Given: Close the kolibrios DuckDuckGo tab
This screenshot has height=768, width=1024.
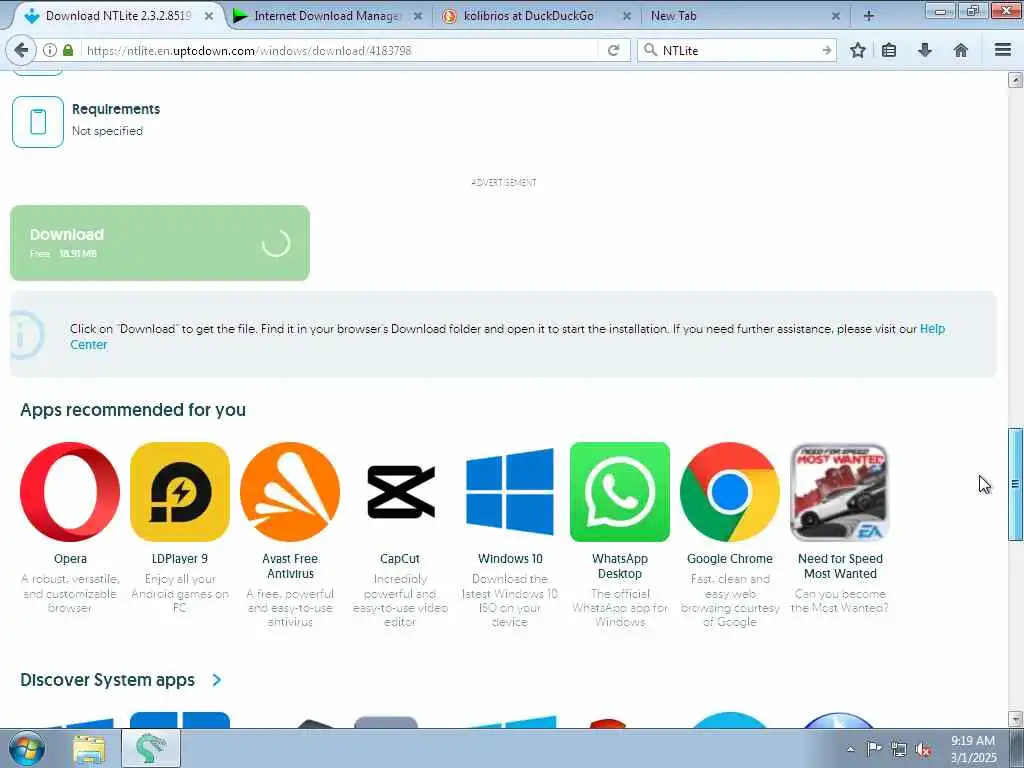Looking at the screenshot, I should pyautogui.click(x=626, y=16).
